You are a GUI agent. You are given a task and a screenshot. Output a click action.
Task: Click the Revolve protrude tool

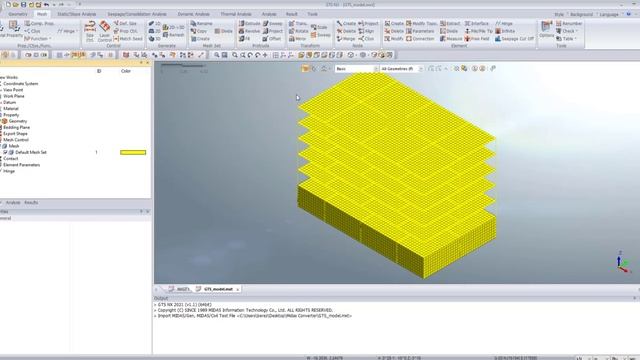click(249, 31)
